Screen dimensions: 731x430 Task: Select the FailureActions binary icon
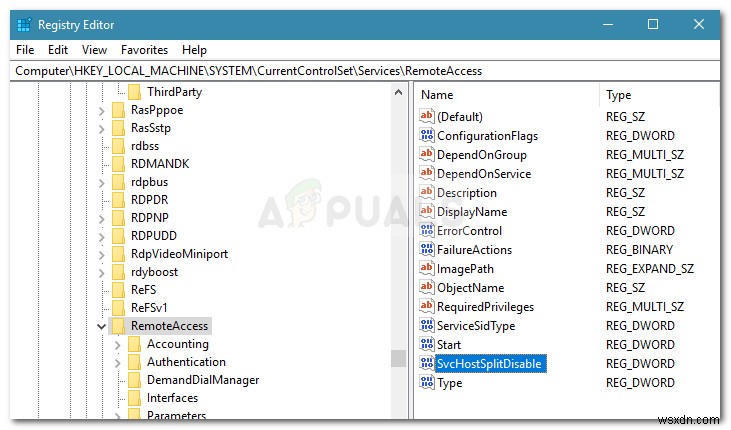(x=427, y=250)
